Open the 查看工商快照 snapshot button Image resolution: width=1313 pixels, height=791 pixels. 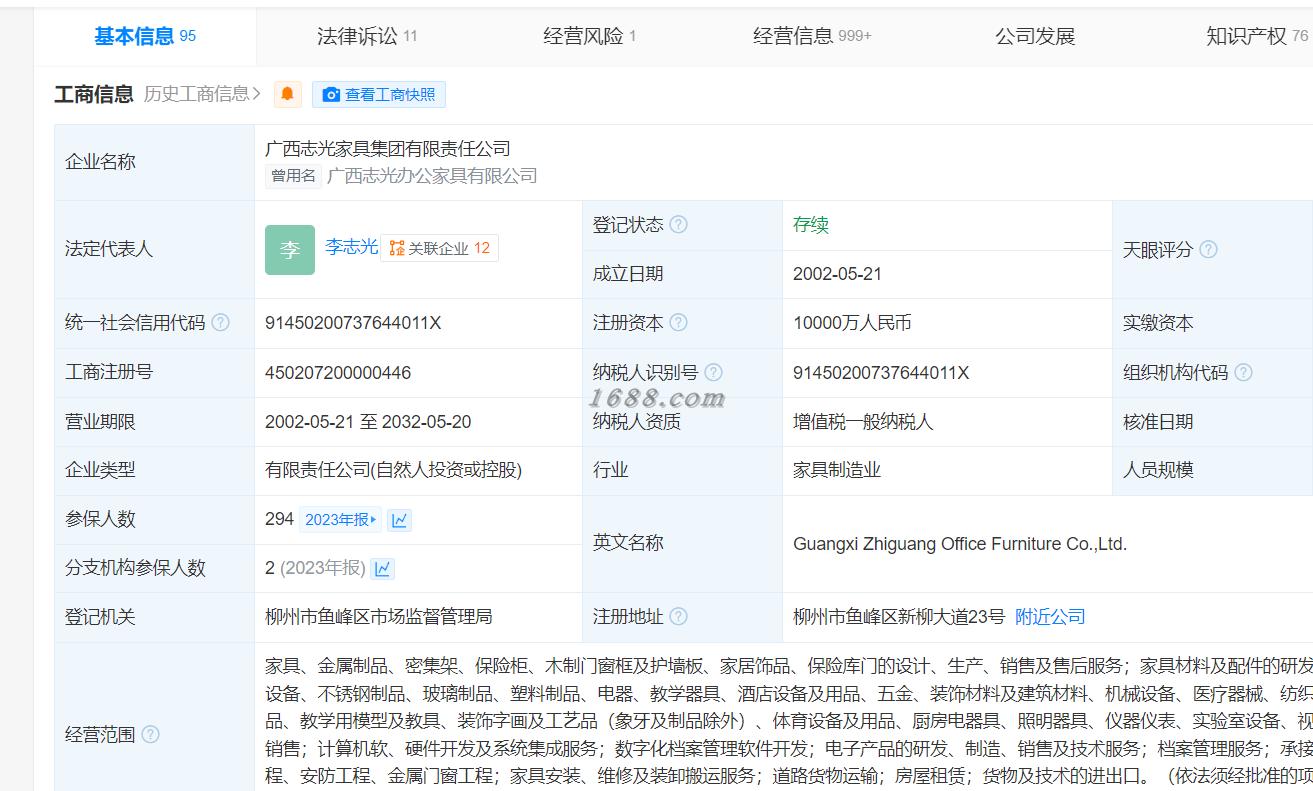point(379,94)
